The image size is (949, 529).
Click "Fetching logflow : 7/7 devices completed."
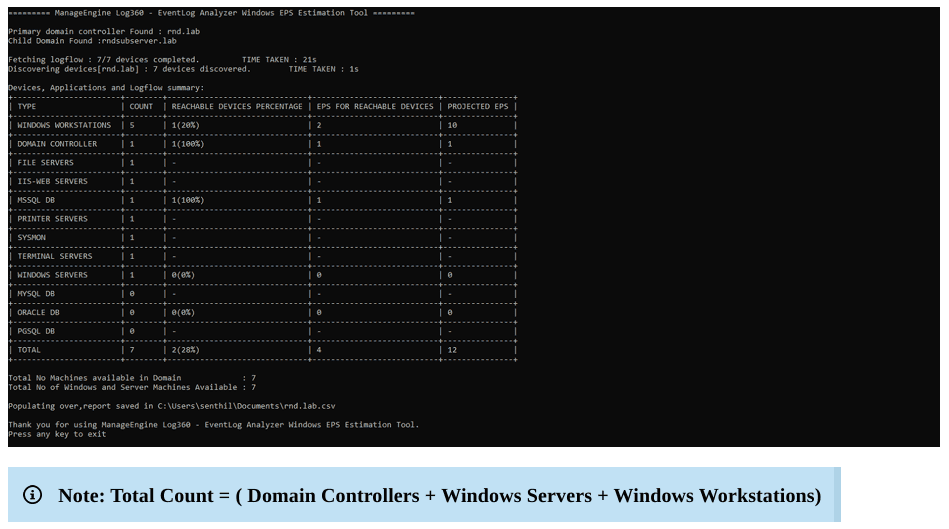click(103, 60)
